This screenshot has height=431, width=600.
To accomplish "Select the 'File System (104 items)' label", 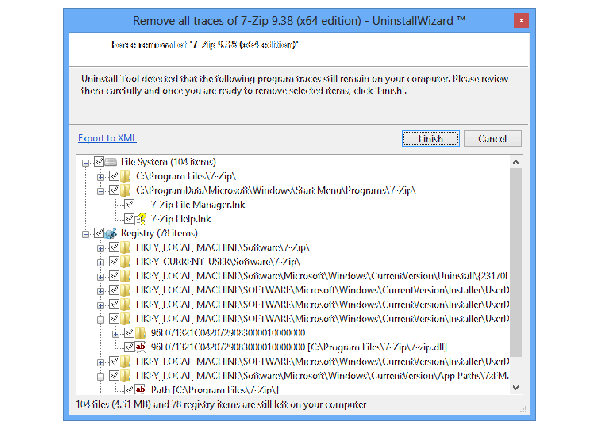I will click(x=168, y=162).
